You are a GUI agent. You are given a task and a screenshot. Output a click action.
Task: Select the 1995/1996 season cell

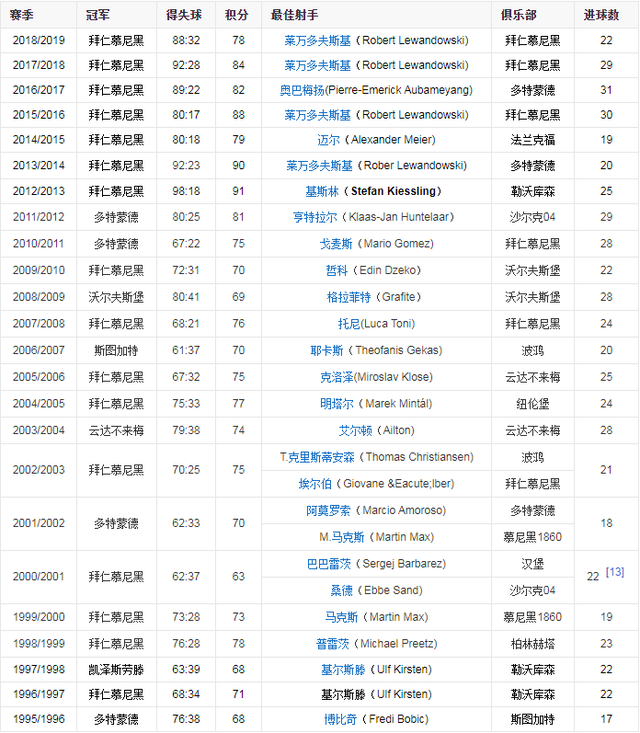[39, 719]
